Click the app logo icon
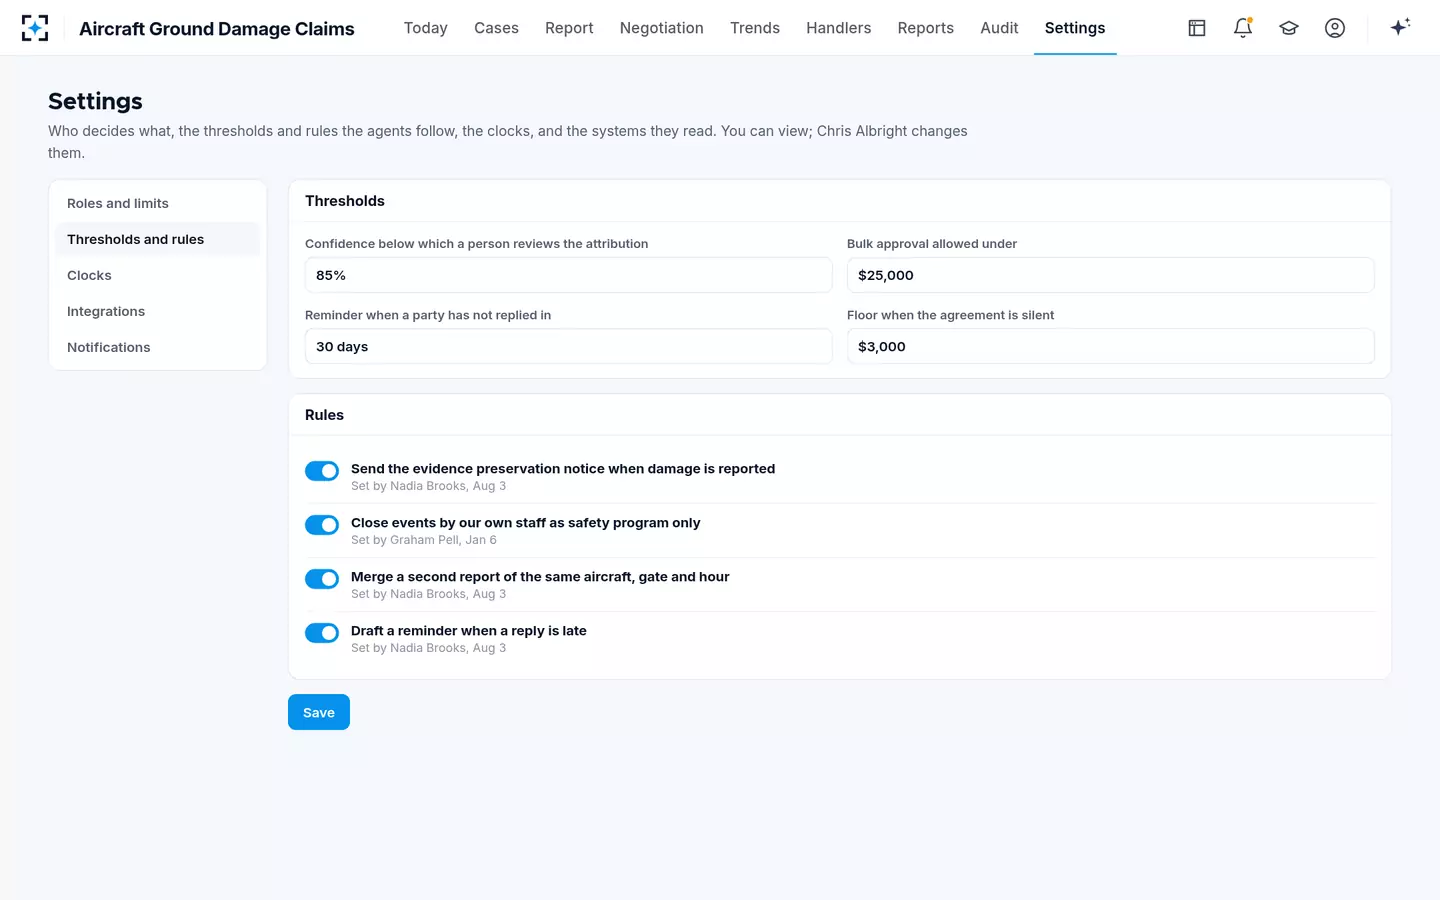Viewport: 1440px width, 900px height. tap(35, 28)
